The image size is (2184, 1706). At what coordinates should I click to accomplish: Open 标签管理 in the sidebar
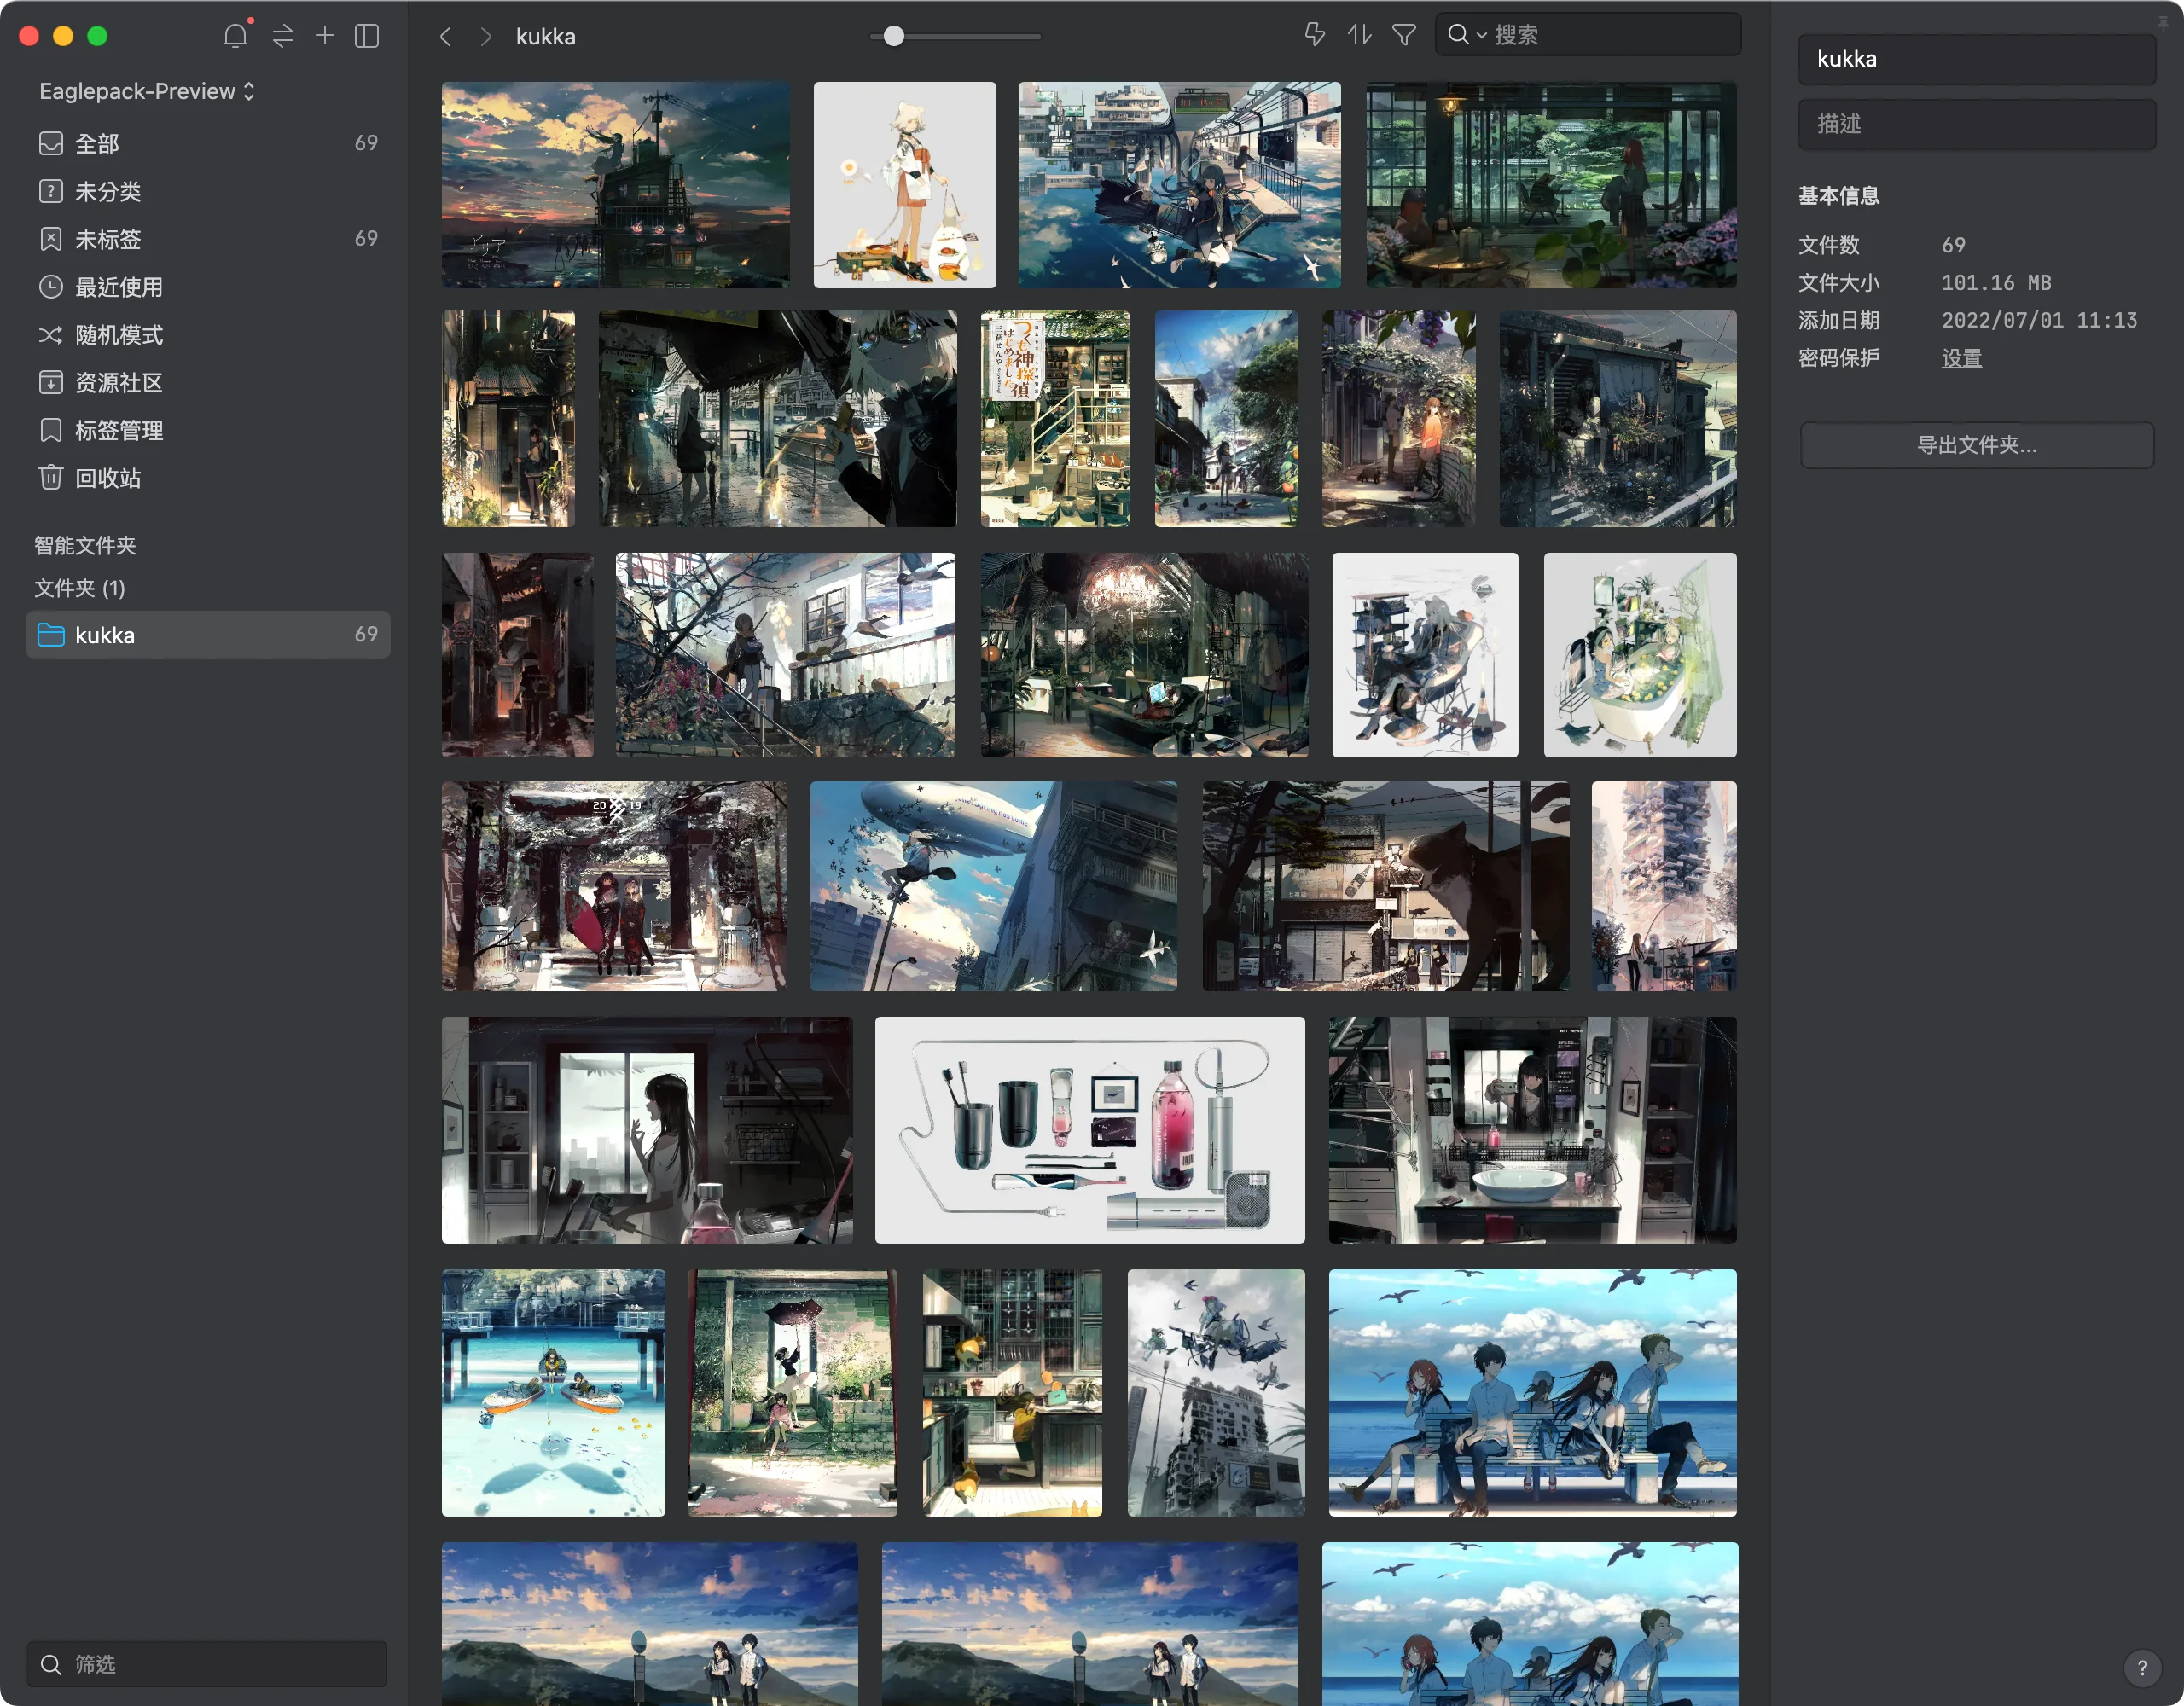tap(208, 430)
